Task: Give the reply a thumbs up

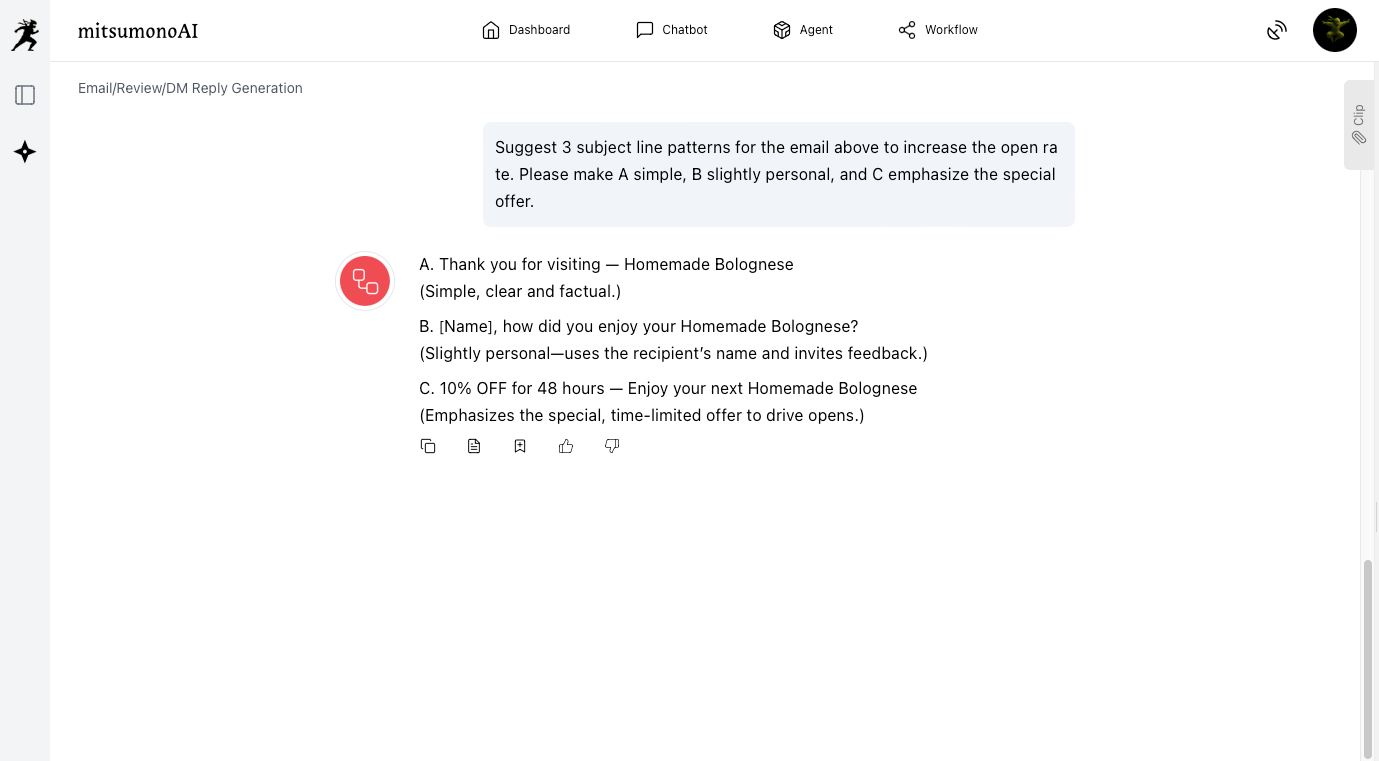Action: click(566, 446)
